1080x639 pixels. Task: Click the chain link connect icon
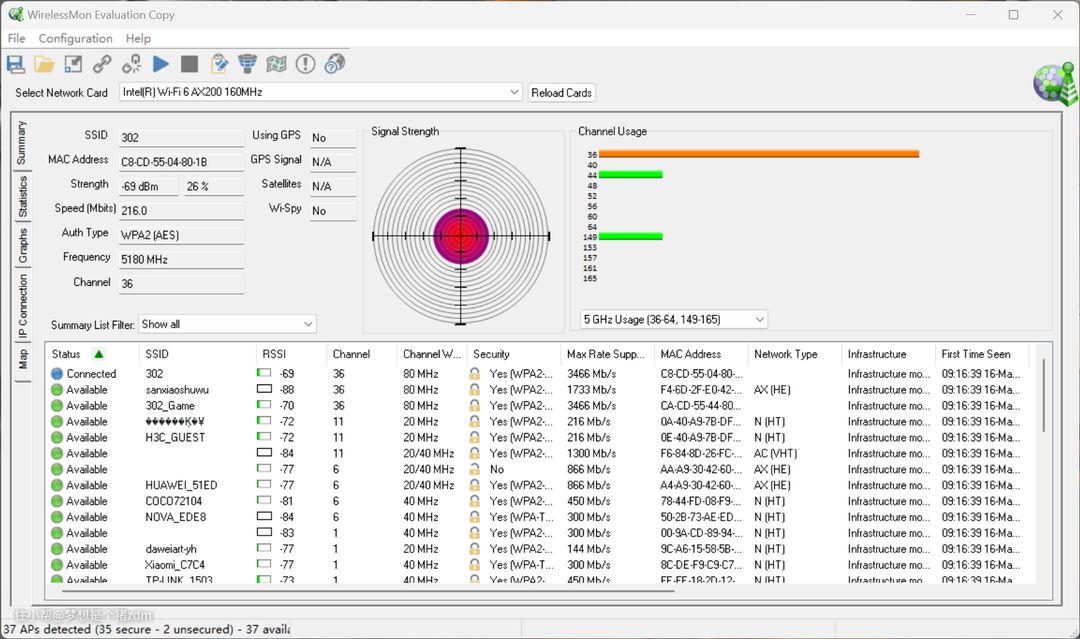pyautogui.click(x=102, y=64)
